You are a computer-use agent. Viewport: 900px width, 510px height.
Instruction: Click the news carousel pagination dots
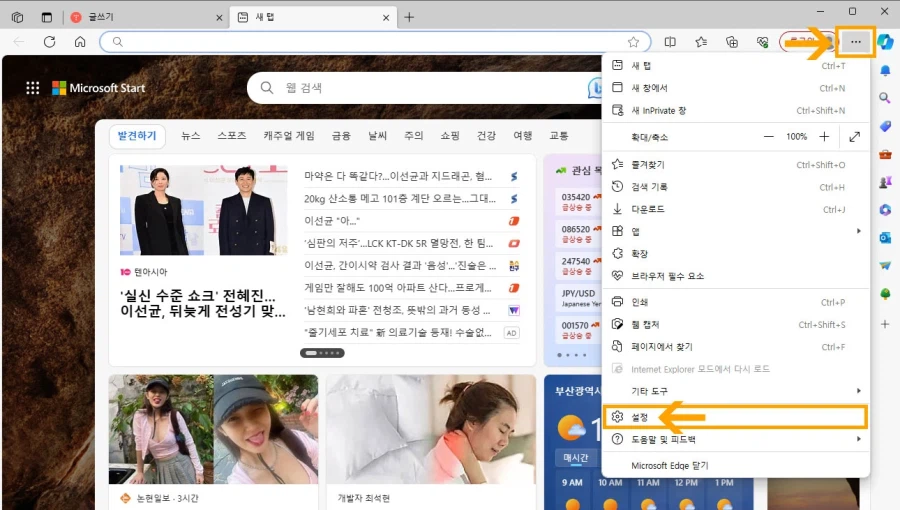322,353
